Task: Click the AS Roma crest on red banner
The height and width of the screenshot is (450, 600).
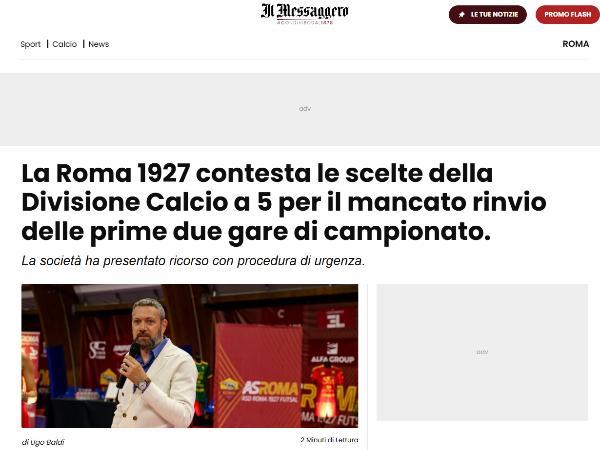Action: tap(230, 388)
